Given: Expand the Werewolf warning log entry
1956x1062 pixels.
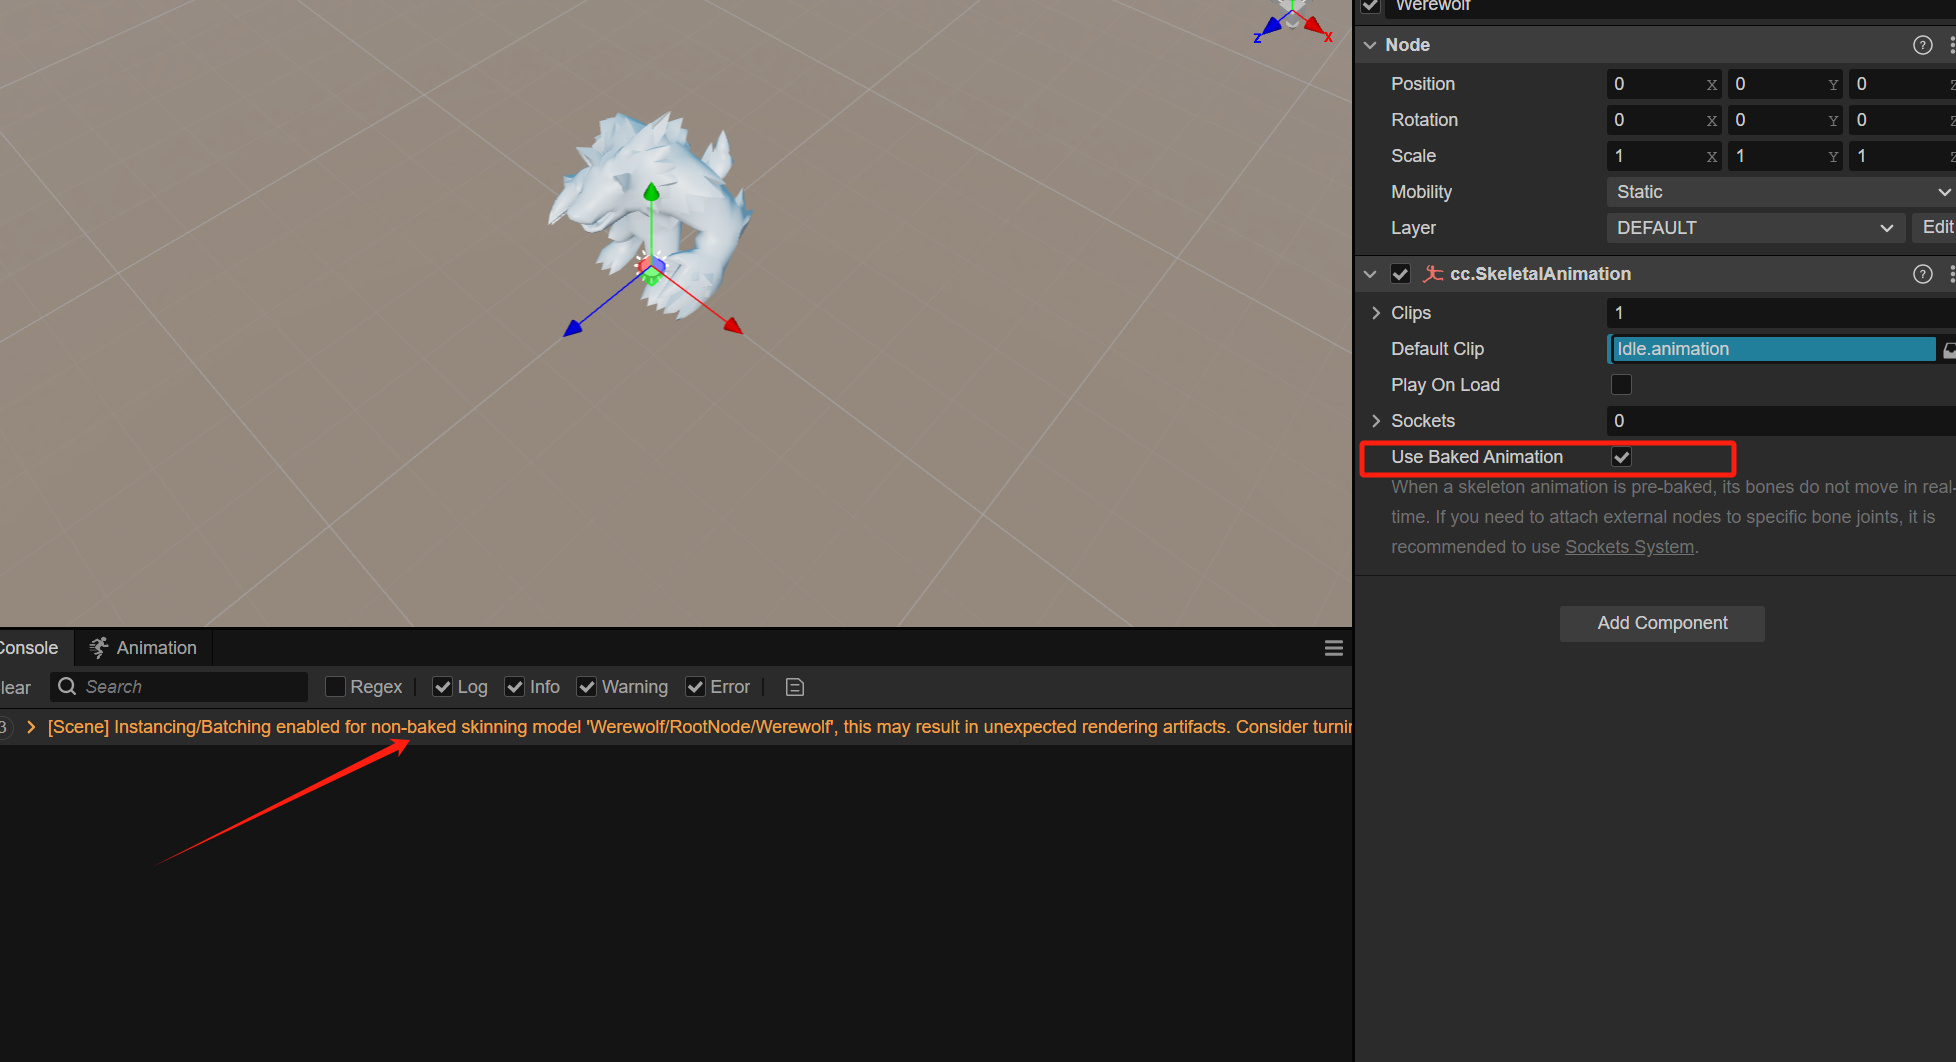Looking at the screenshot, I should click(31, 727).
